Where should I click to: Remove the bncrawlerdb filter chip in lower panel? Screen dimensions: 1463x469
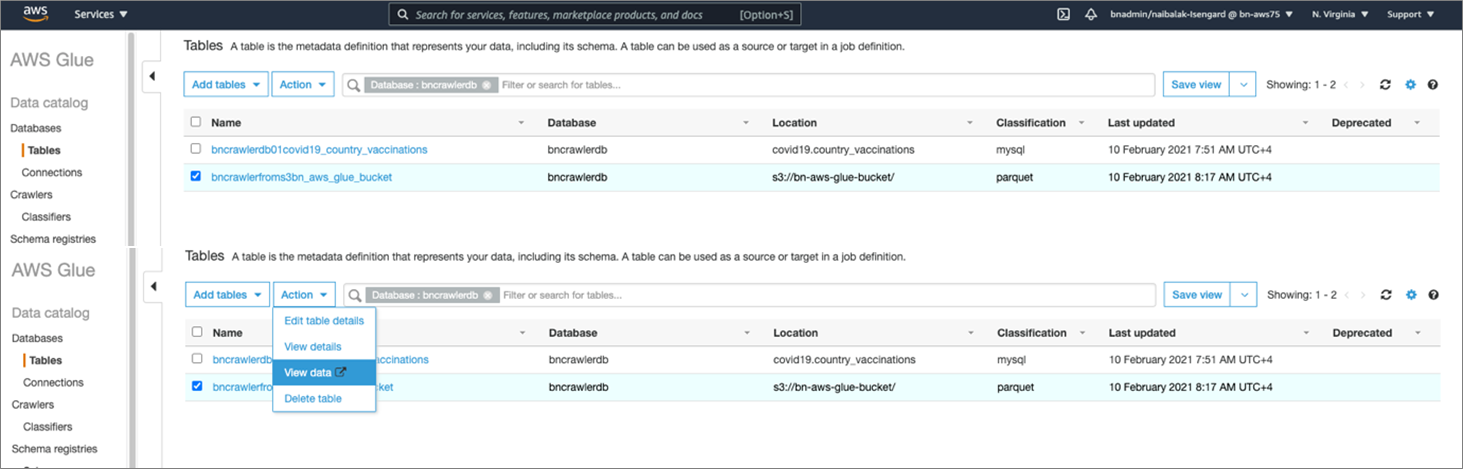tap(488, 295)
